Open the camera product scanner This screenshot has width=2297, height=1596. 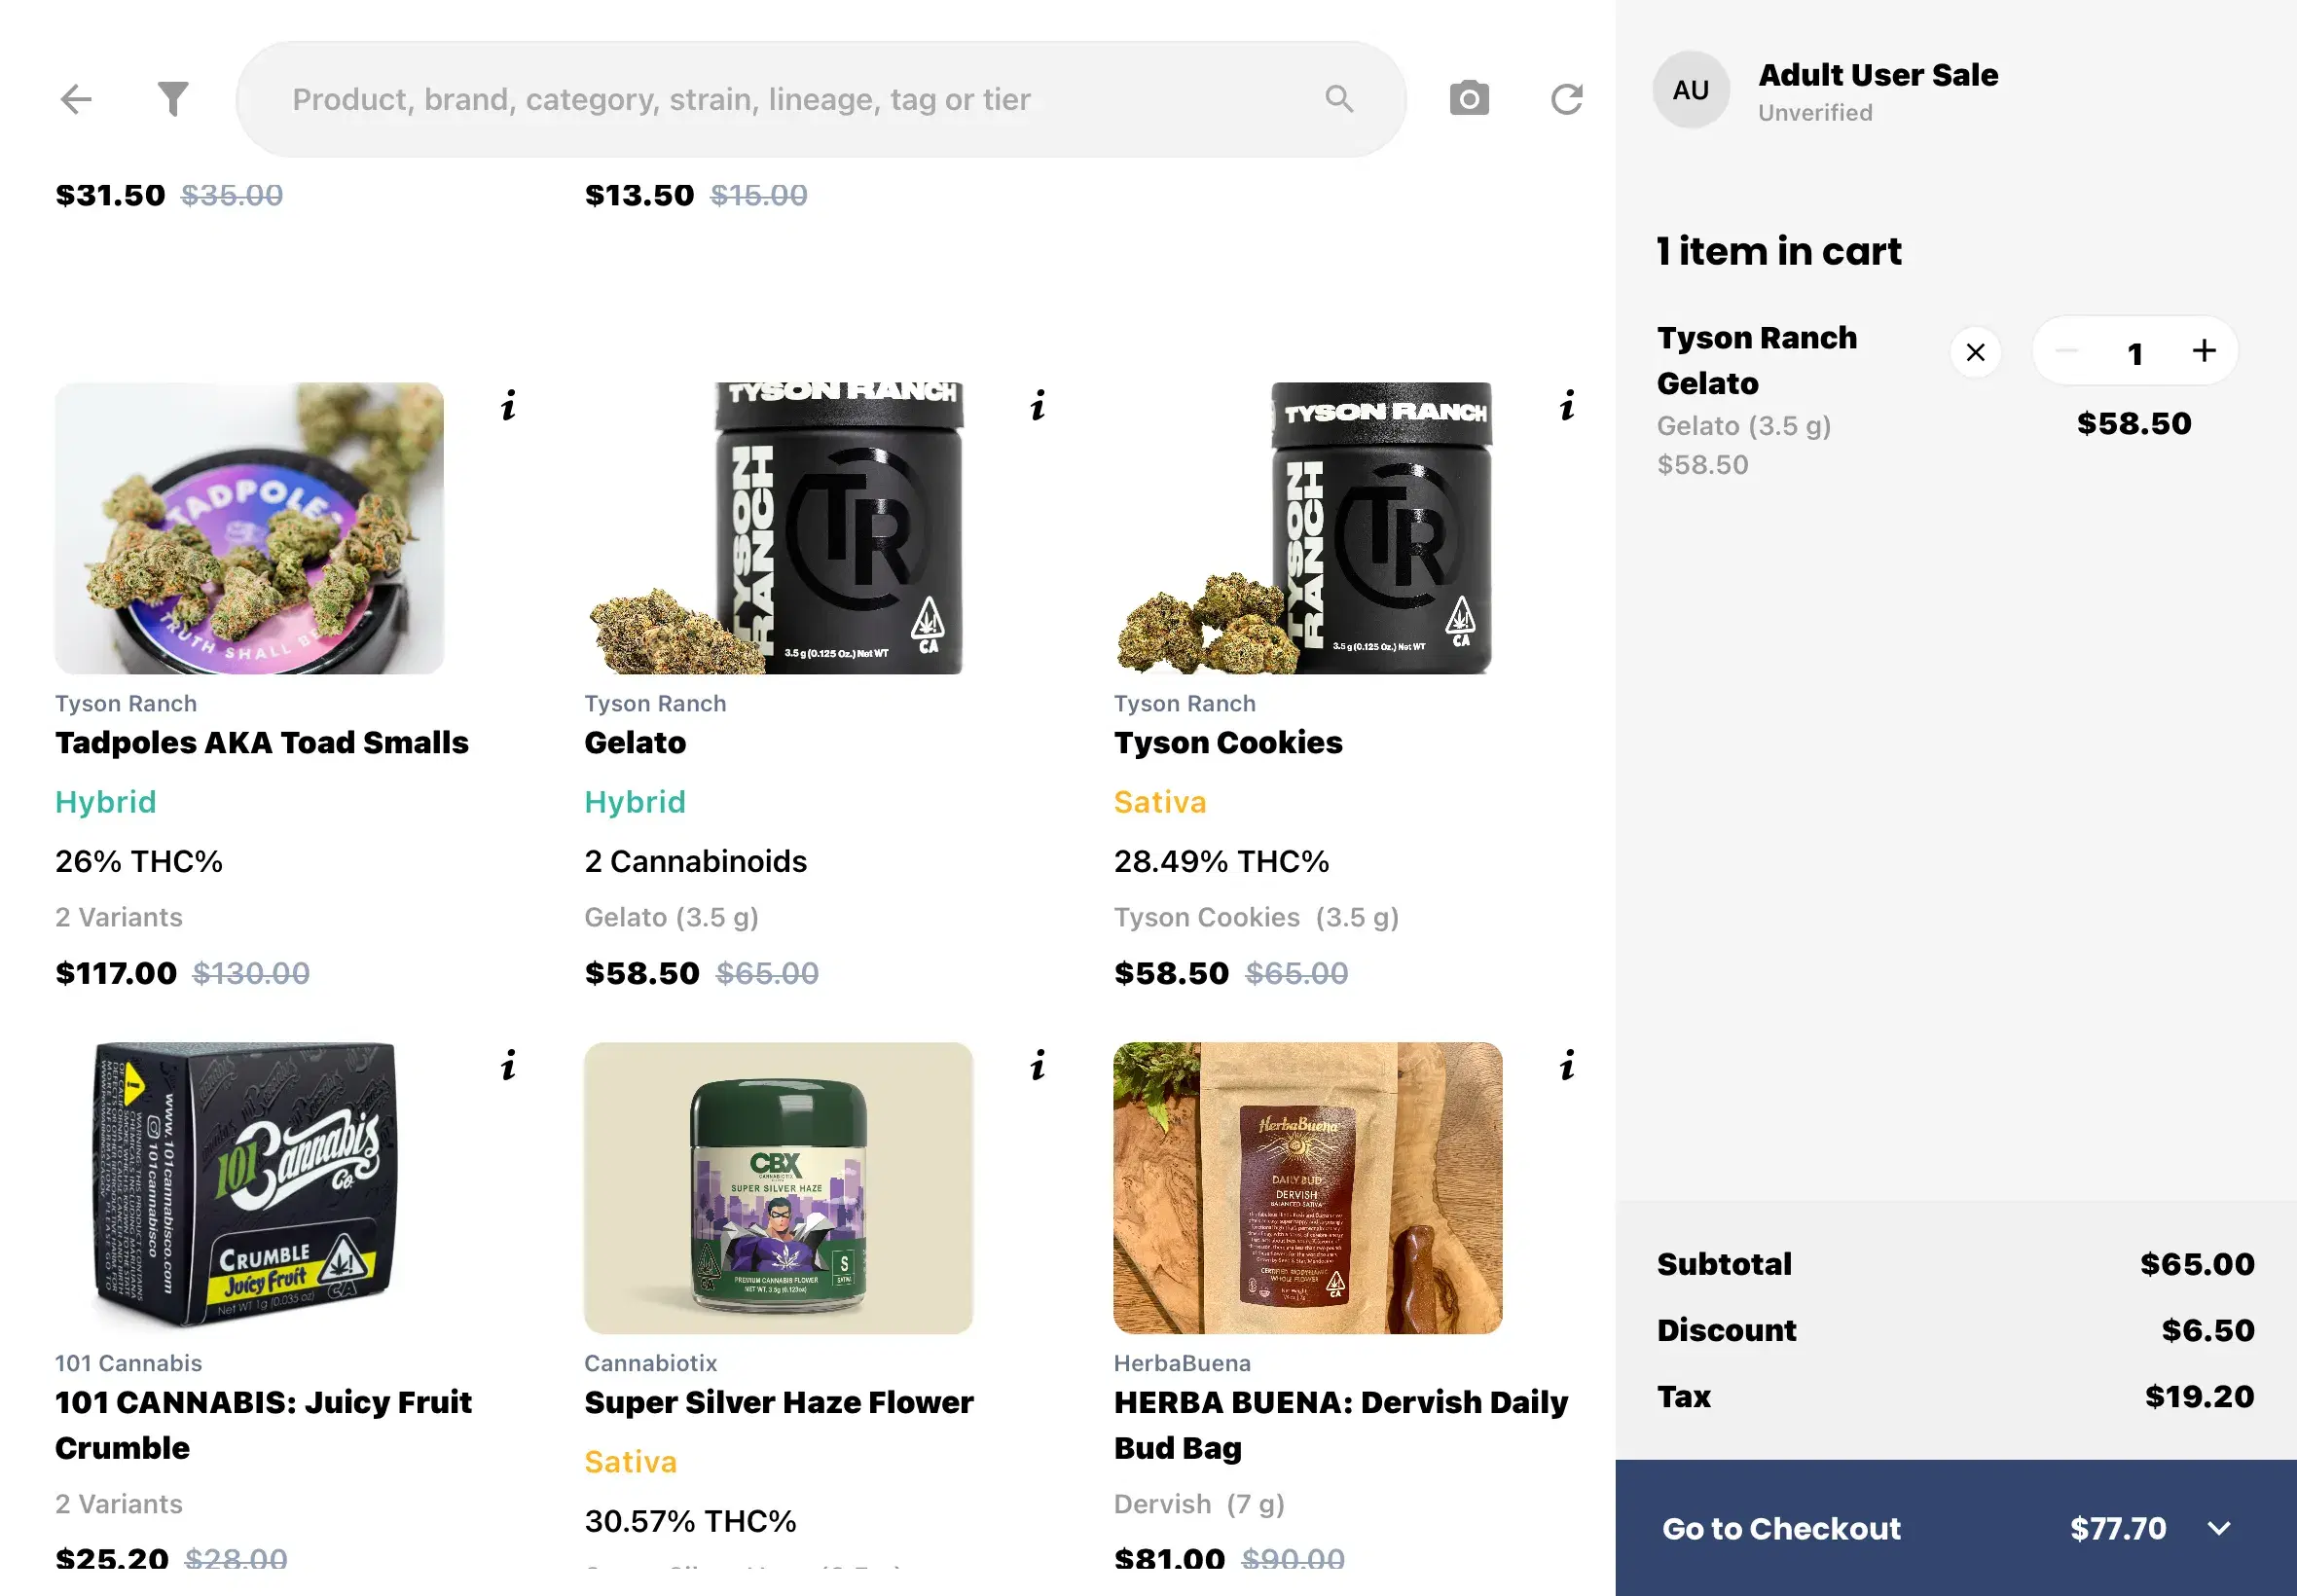coord(1467,98)
